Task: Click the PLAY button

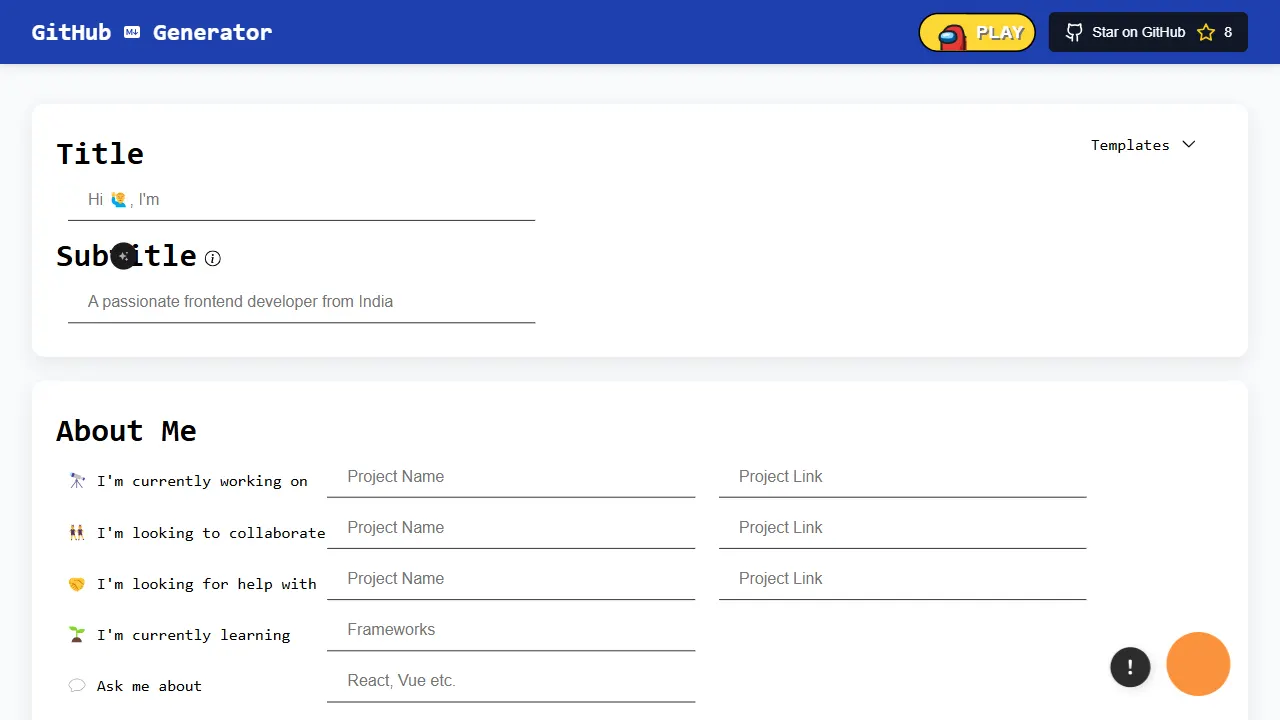Action: [977, 32]
